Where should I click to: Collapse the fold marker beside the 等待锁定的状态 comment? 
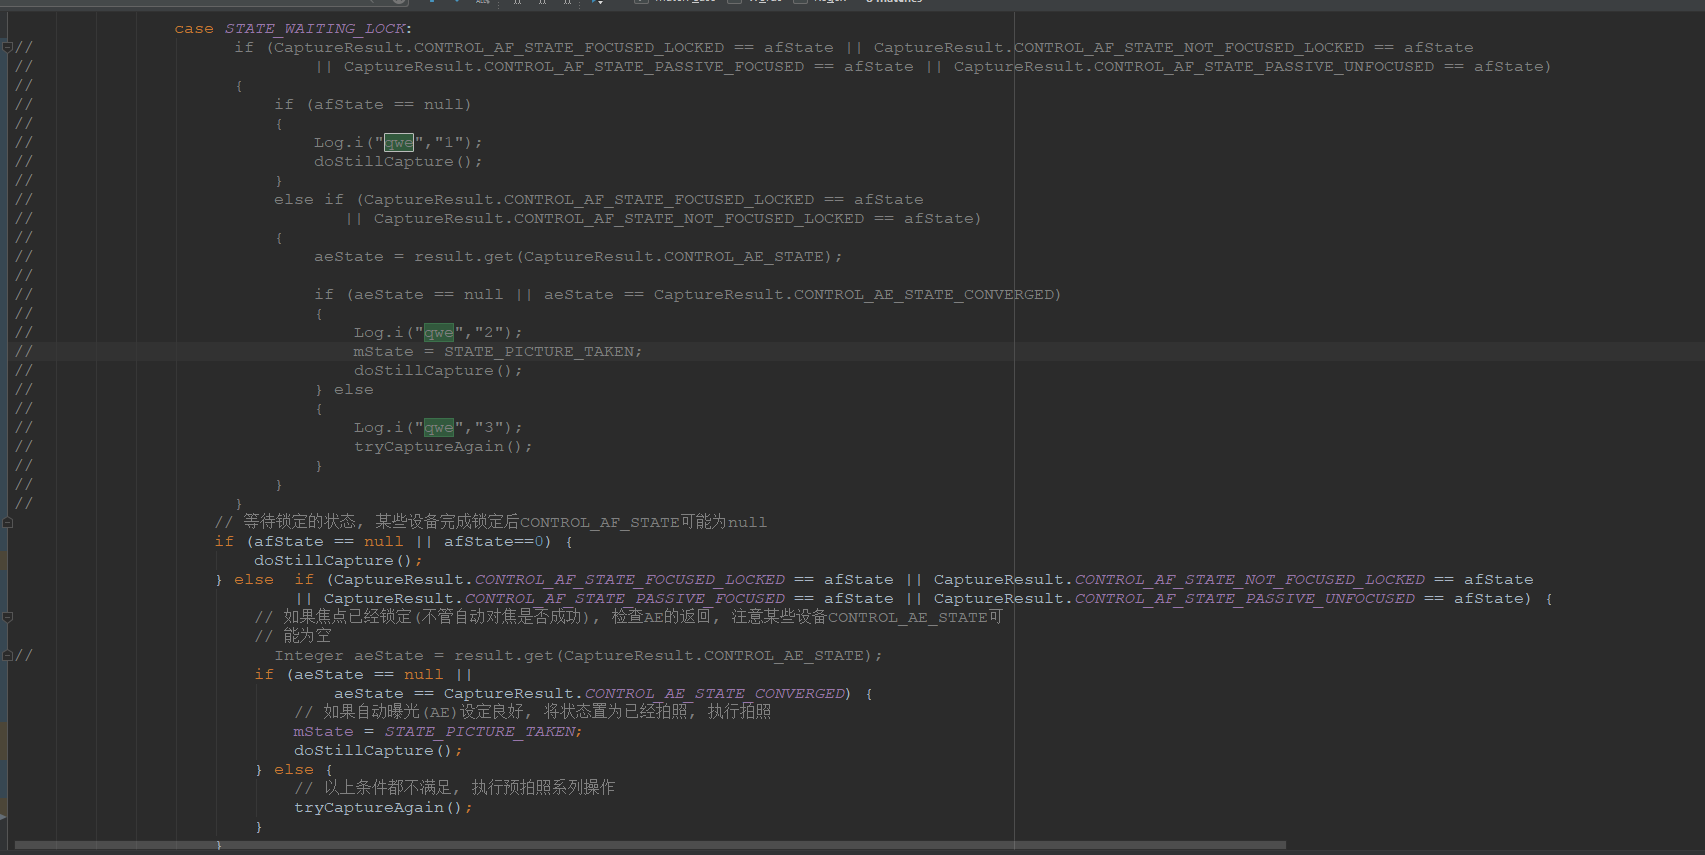point(7,522)
